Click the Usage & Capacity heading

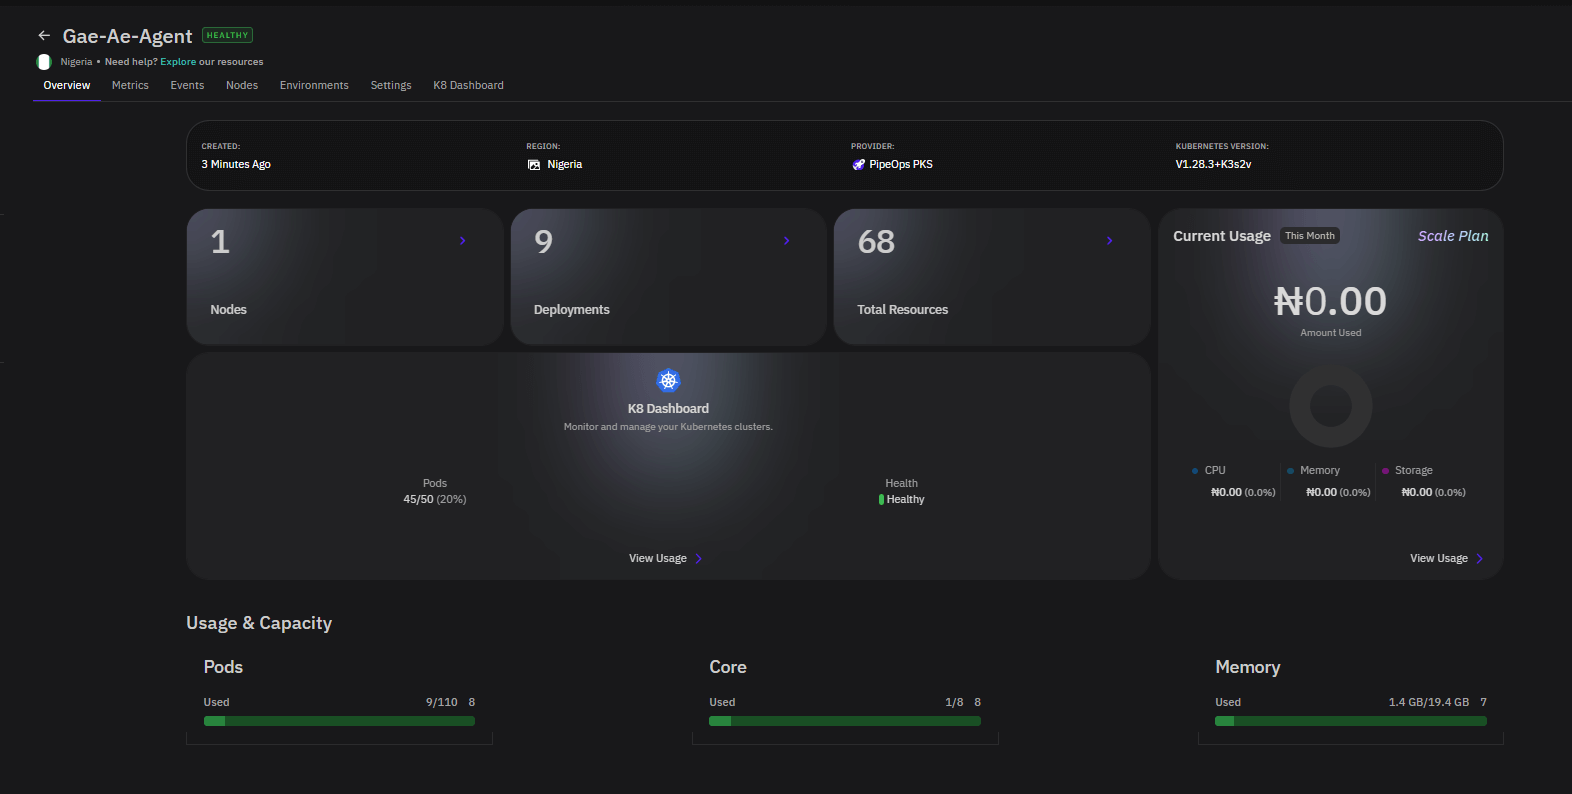259,624
